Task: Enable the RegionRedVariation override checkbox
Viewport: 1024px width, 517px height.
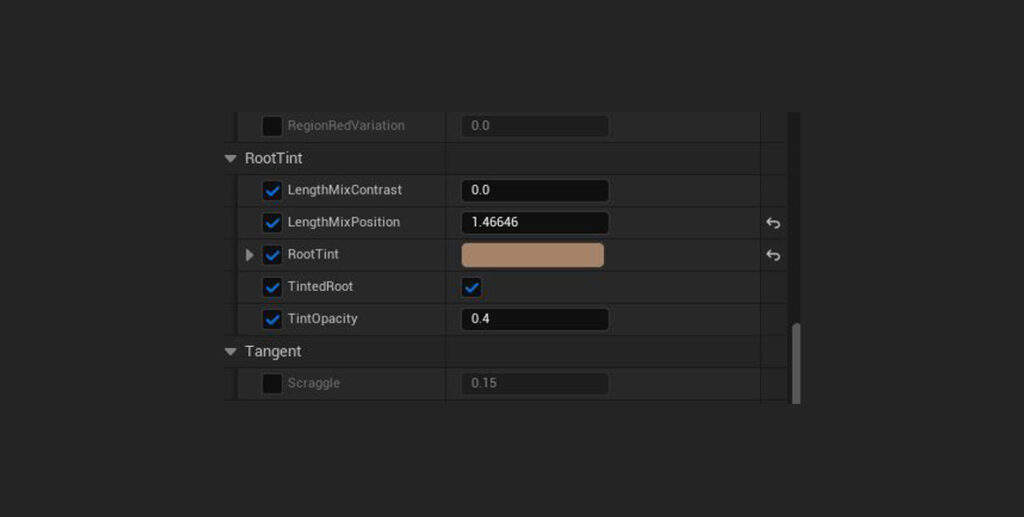Action: click(272, 126)
